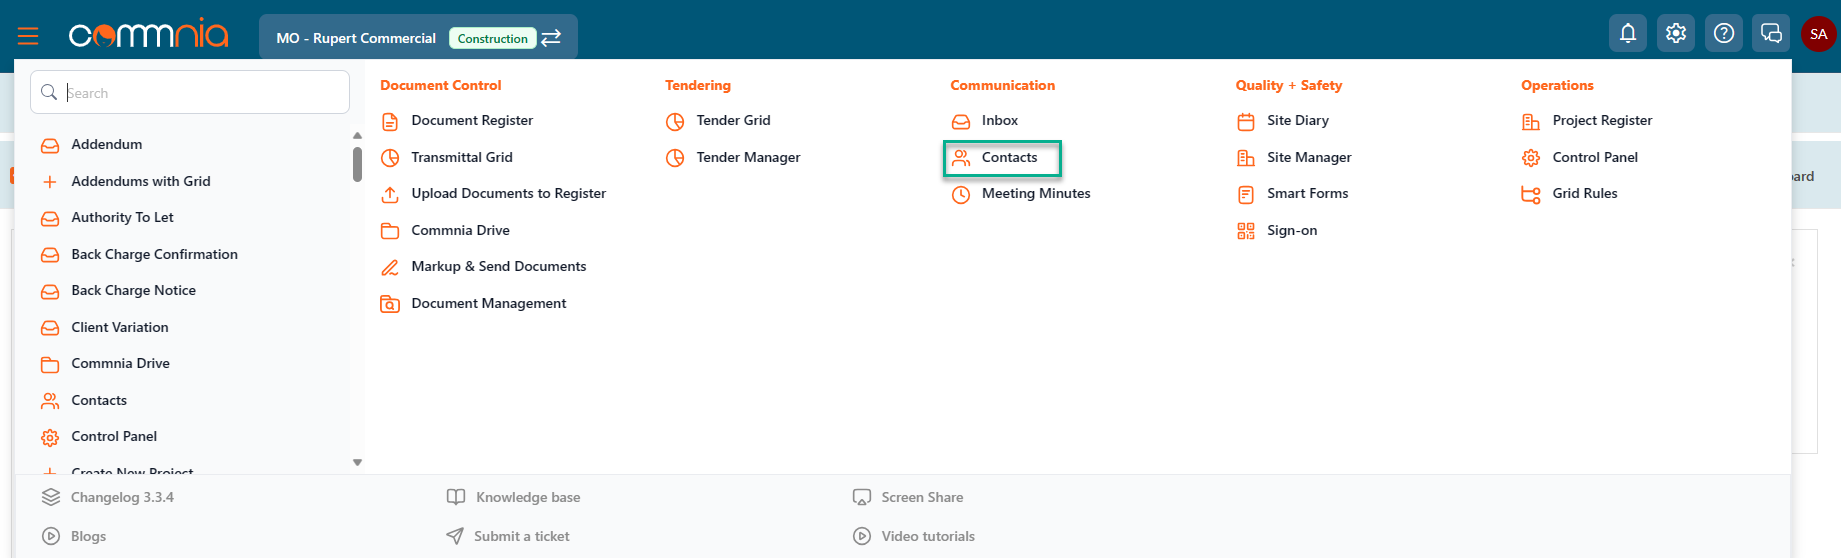This screenshot has height=558, width=1841.
Task: Click the sidebar scroll up arrow
Action: pyautogui.click(x=357, y=135)
